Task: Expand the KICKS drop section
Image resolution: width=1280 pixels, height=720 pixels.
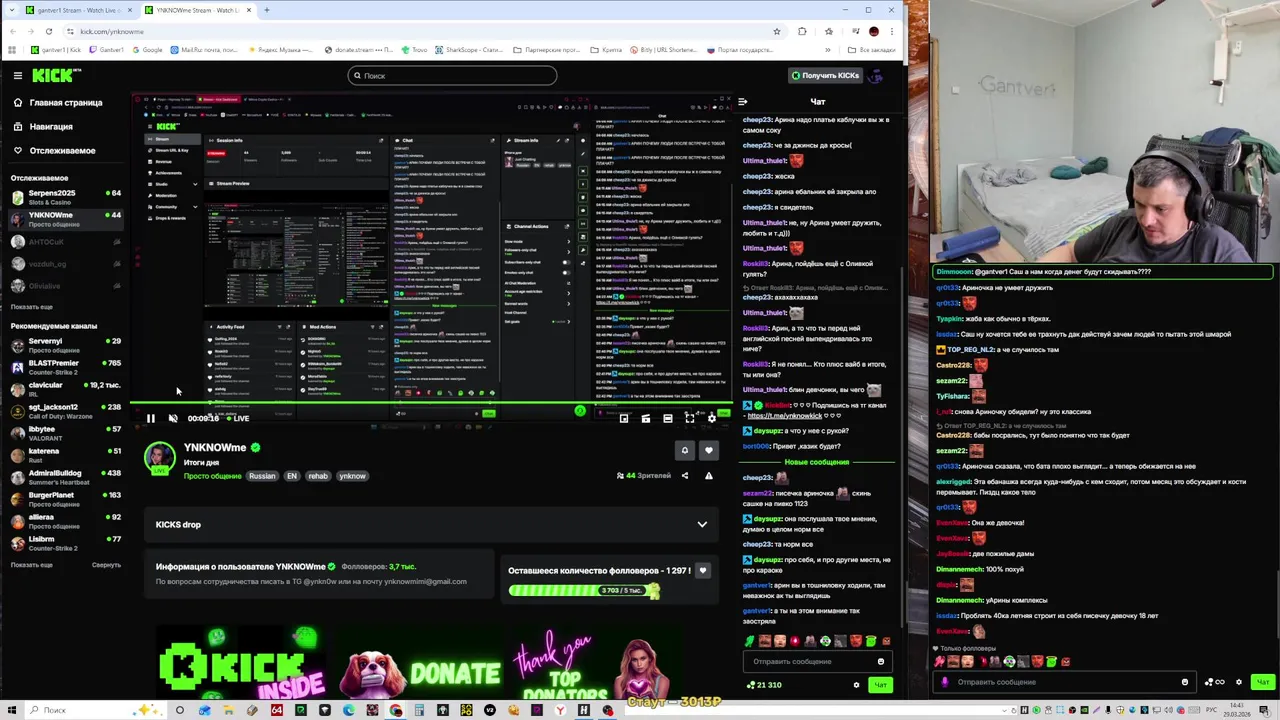Action: click(x=702, y=524)
